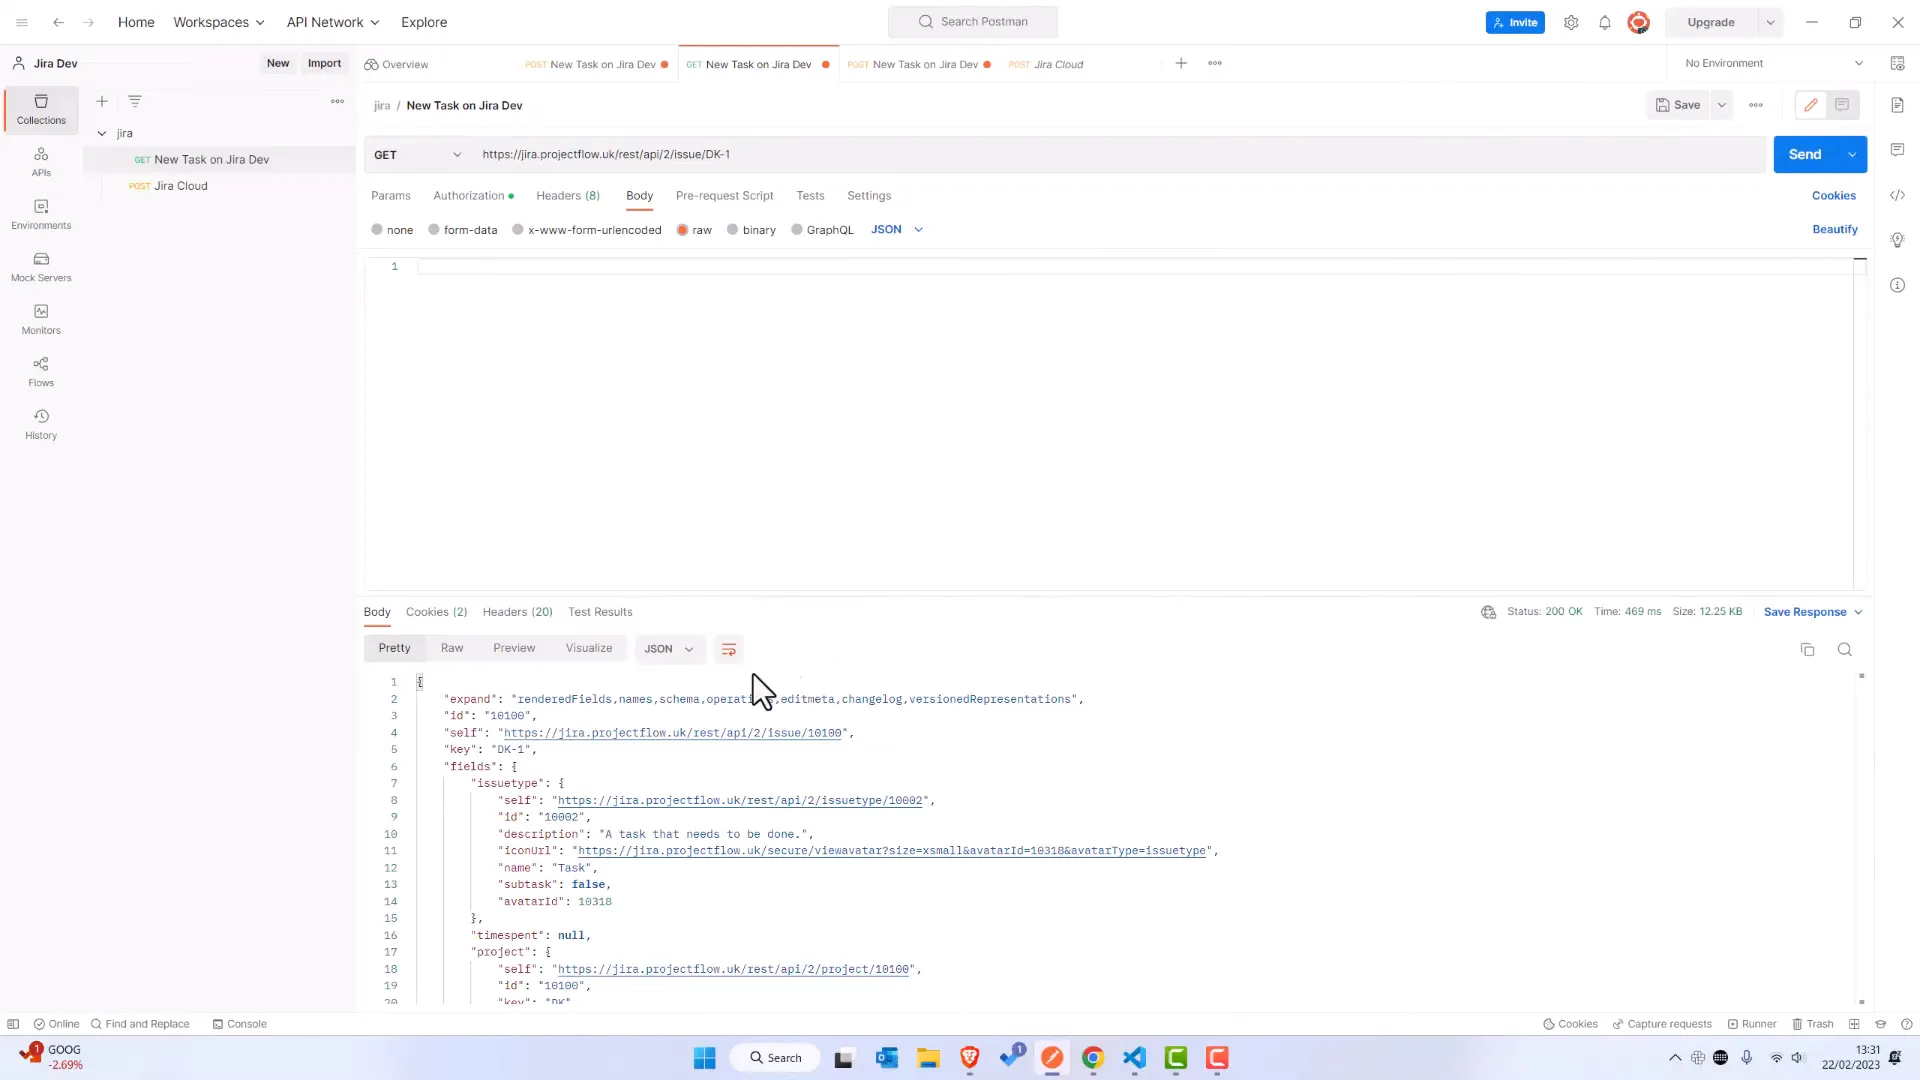Image resolution: width=1920 pixels, height=1080 pixels.
Task: Create new collection with plus icon
Action: tap(101, 101)
